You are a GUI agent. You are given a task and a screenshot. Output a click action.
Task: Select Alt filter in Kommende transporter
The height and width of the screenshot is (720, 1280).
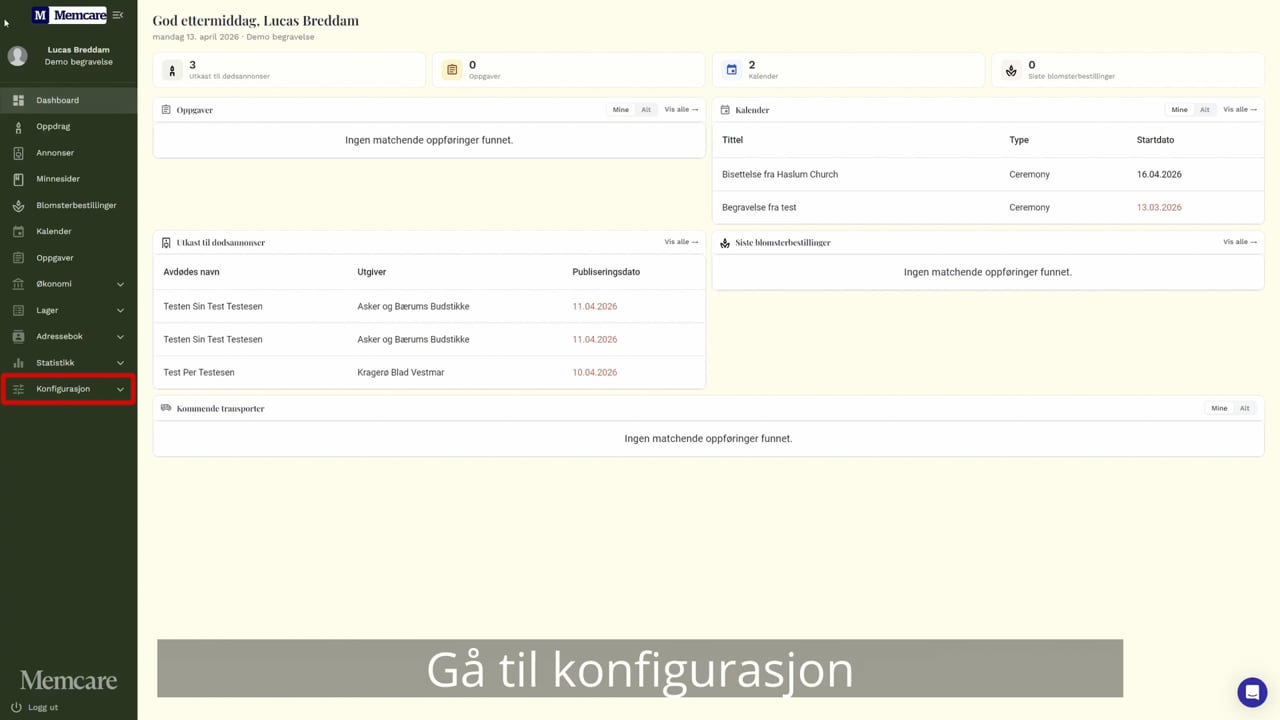pyautogui.click(x=1245, y=408)
